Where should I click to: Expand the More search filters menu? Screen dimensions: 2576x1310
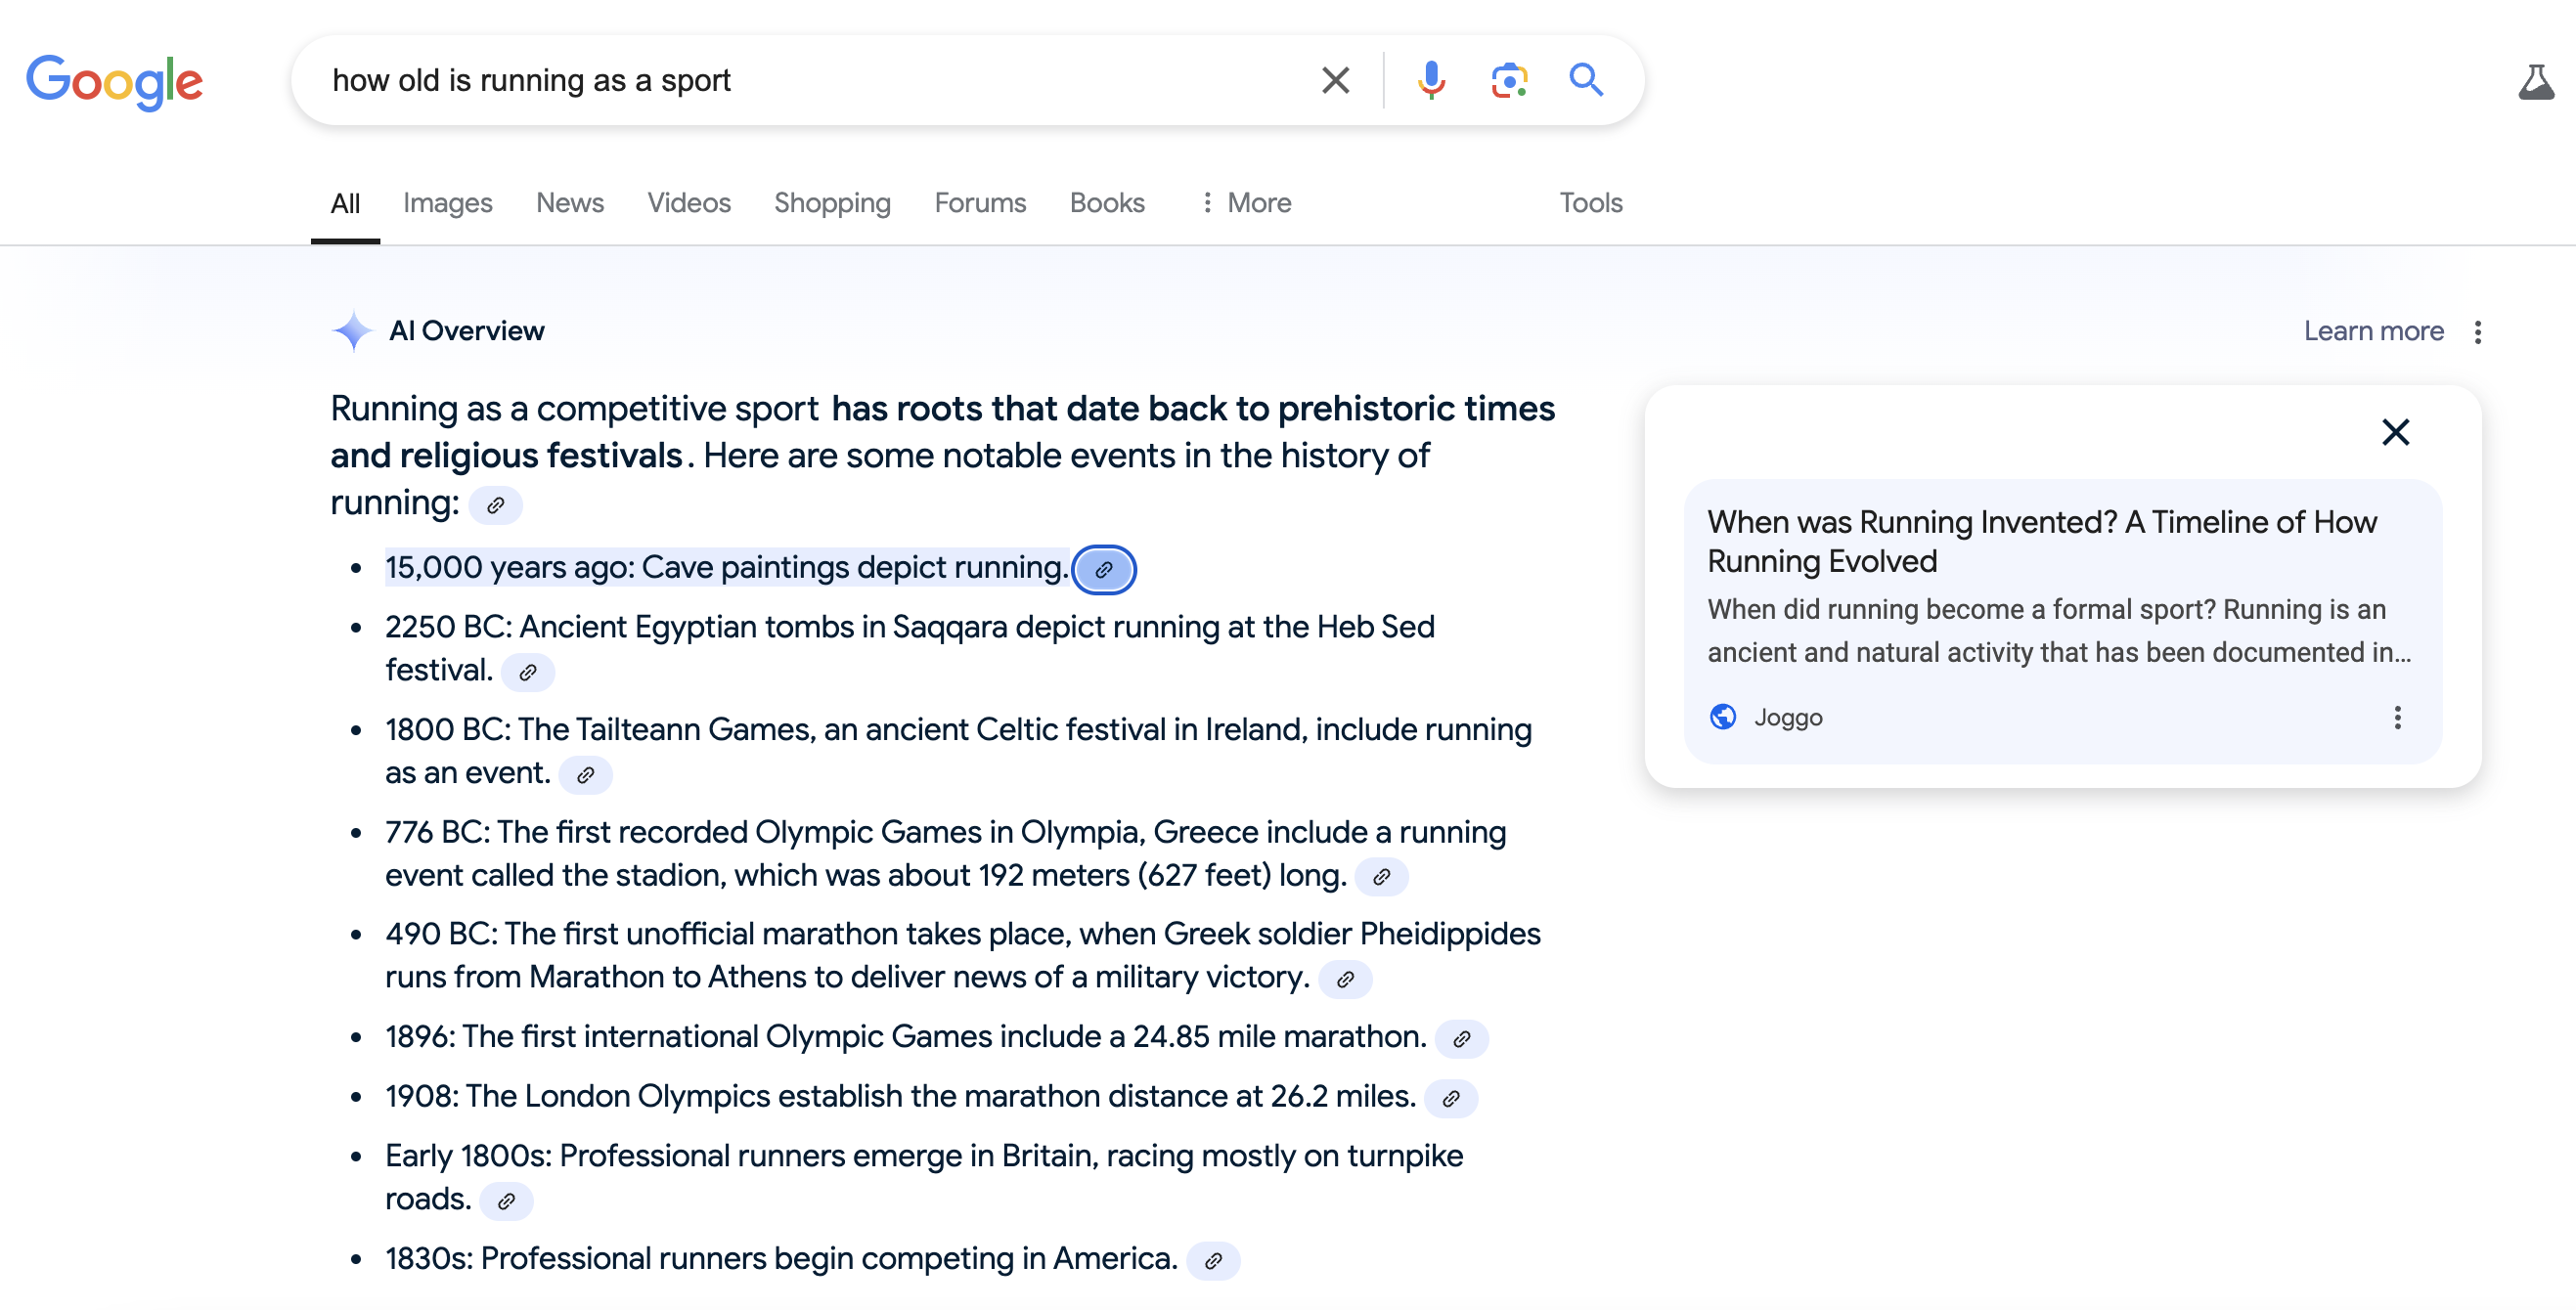tap(1245, 203)
